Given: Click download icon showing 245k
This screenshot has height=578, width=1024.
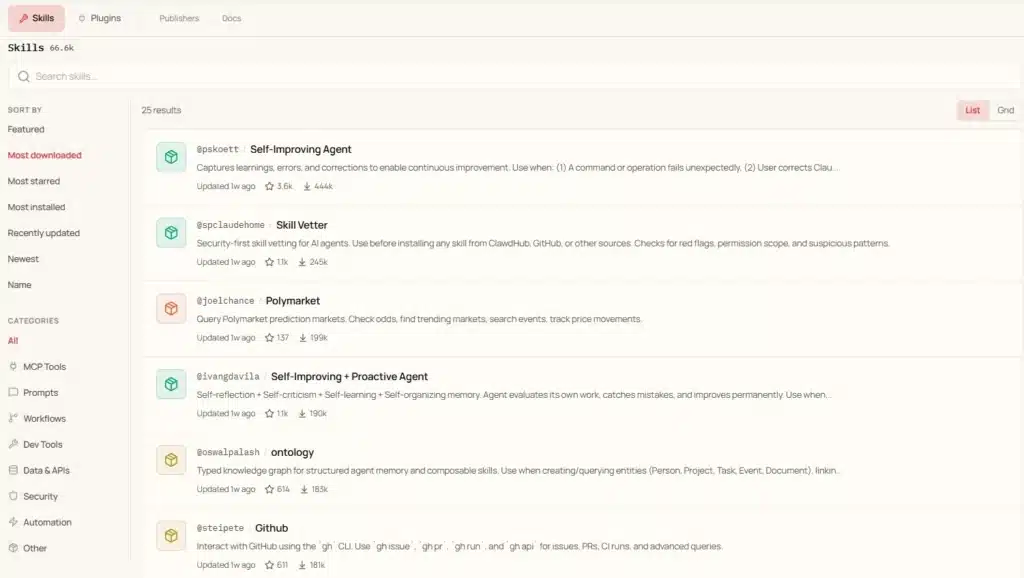Looking at the screenshot, I should 302,263.
